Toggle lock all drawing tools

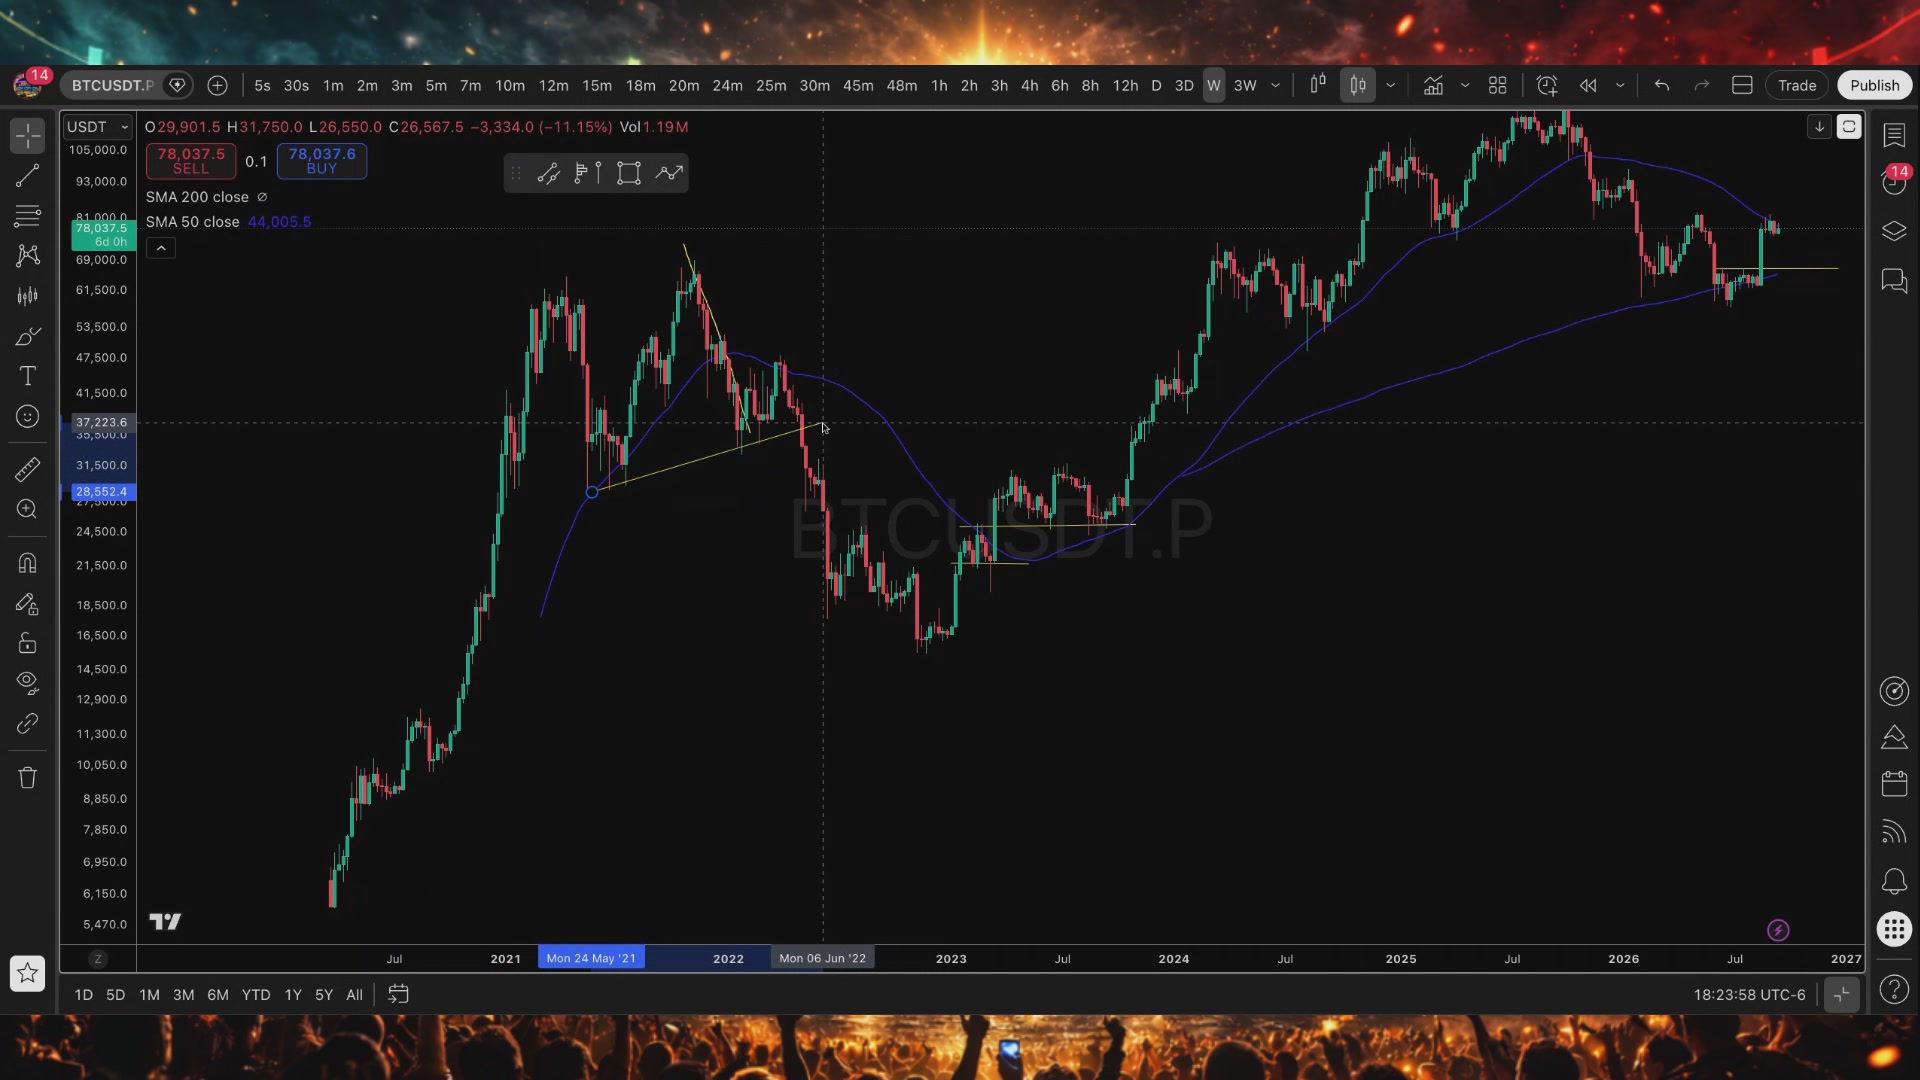28,643
